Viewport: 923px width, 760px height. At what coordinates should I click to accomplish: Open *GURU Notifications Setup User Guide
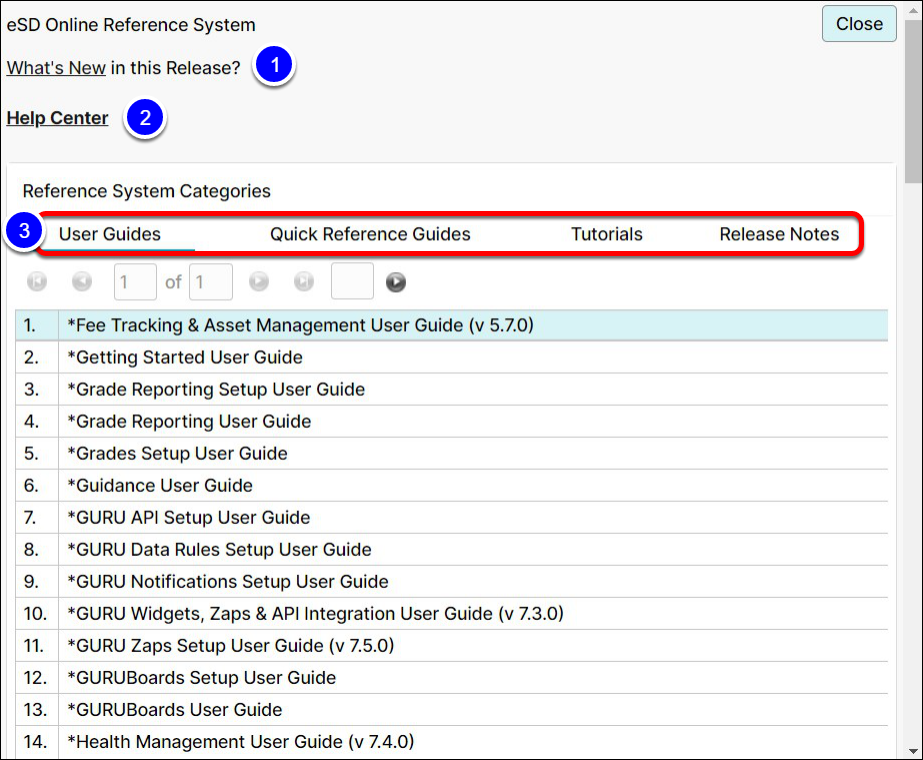point(451,582)
